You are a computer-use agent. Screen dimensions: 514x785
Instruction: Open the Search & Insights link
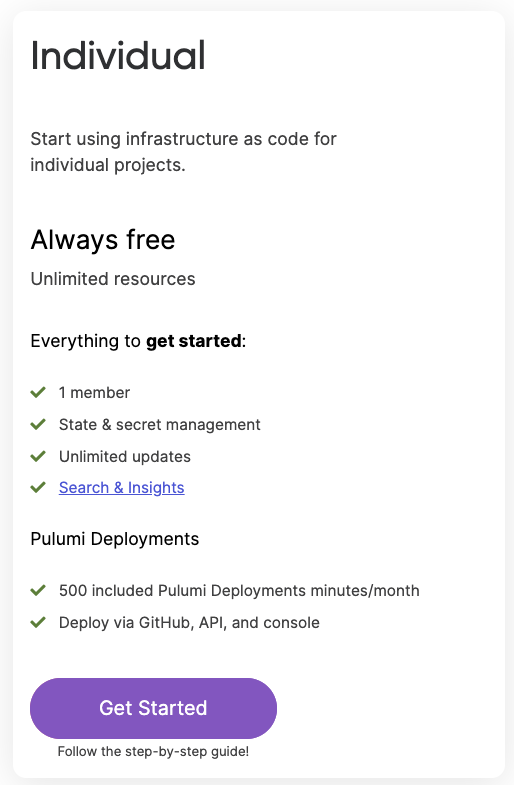122,487
